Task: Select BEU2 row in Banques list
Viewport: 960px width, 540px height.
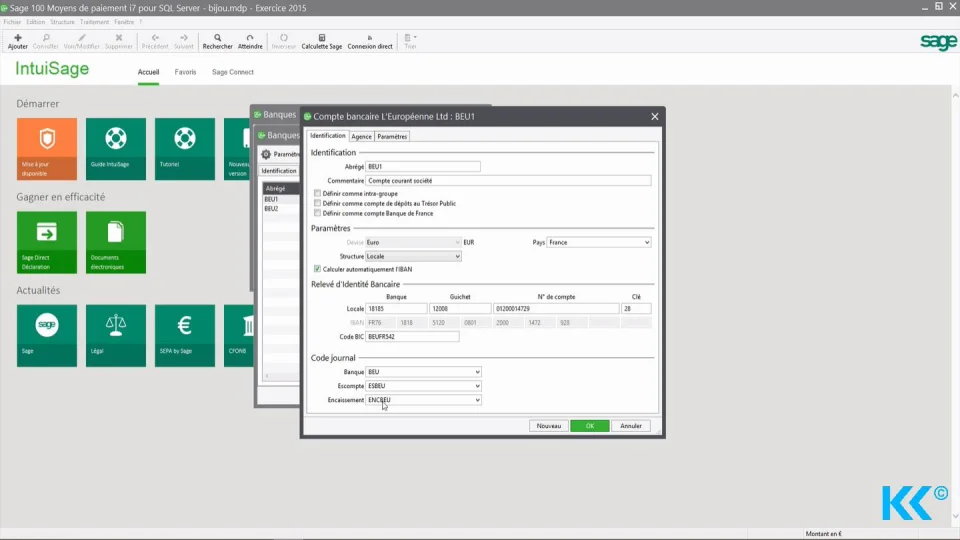Action: click(x=281, y=209)
